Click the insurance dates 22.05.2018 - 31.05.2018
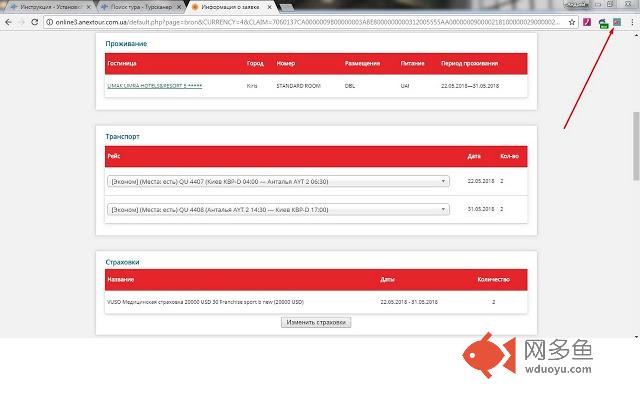Image resolution: width=640 pixels, height=400 pixels. (409, 302)
